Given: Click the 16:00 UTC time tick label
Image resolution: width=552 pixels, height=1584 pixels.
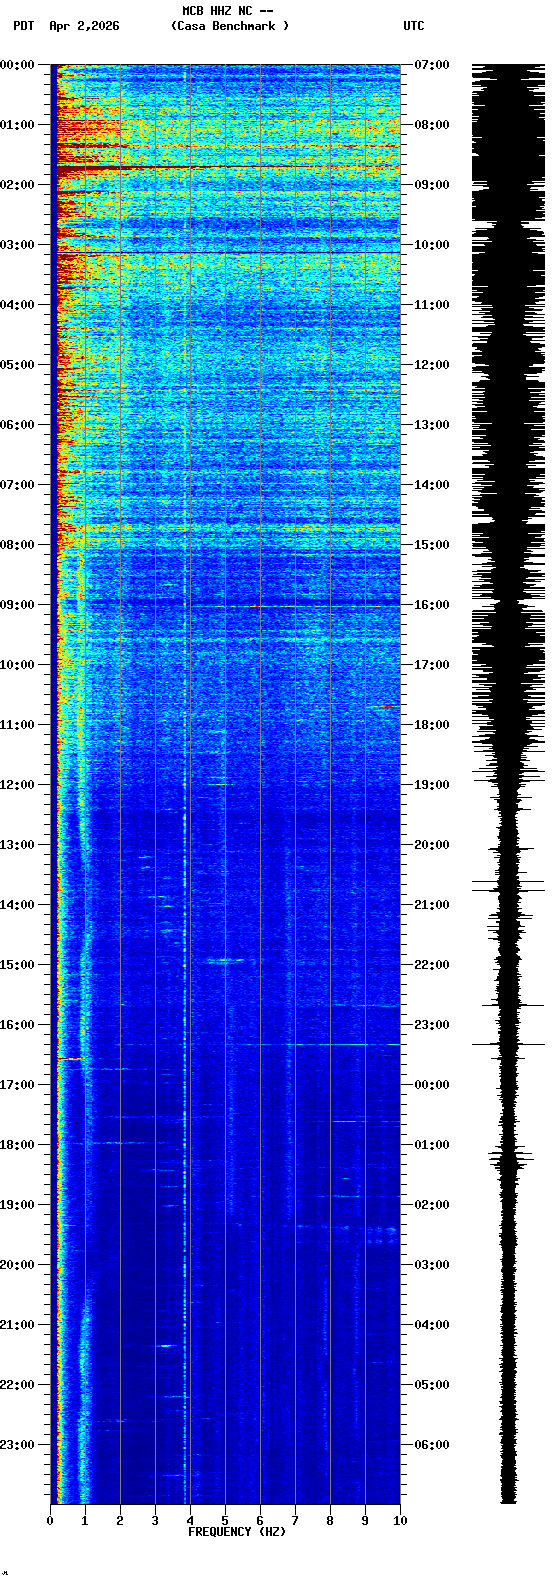Looking at the screenshot, I should (x=431, y=605).
